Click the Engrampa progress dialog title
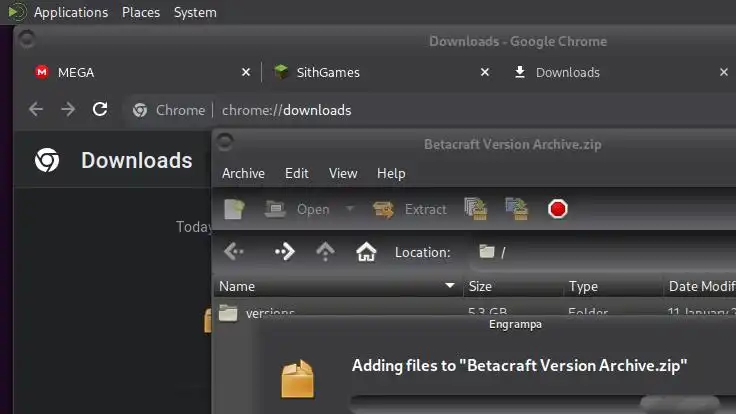Viewport: 736px width, 414px height. tap(515, 324)
